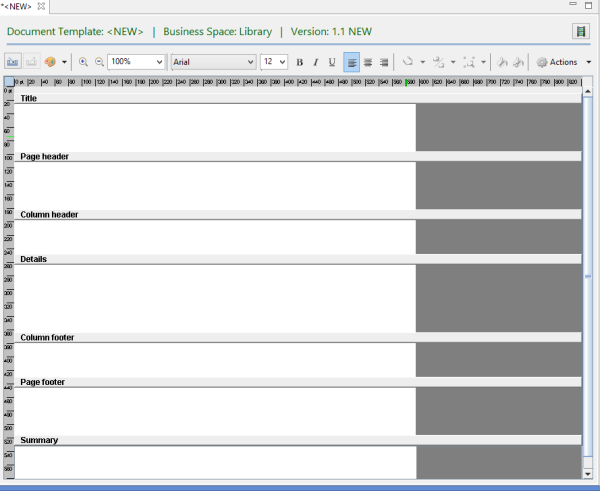Screen dimensions: 600x491
Task: Open the 100% zoom level dropdown
Action: (x=159, y=62)
